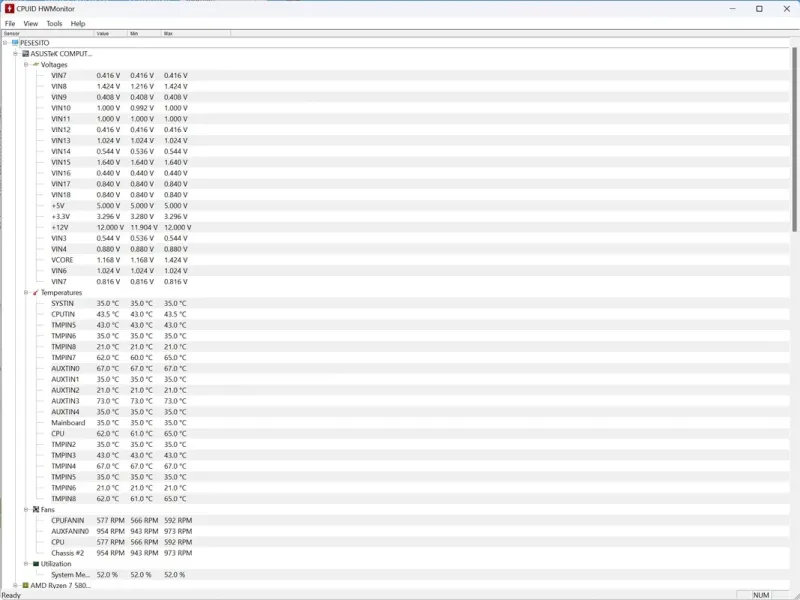Open the Tools menu
Image resolution: width=800 pixels, height=600 pixels.
[x=54, y=23]
